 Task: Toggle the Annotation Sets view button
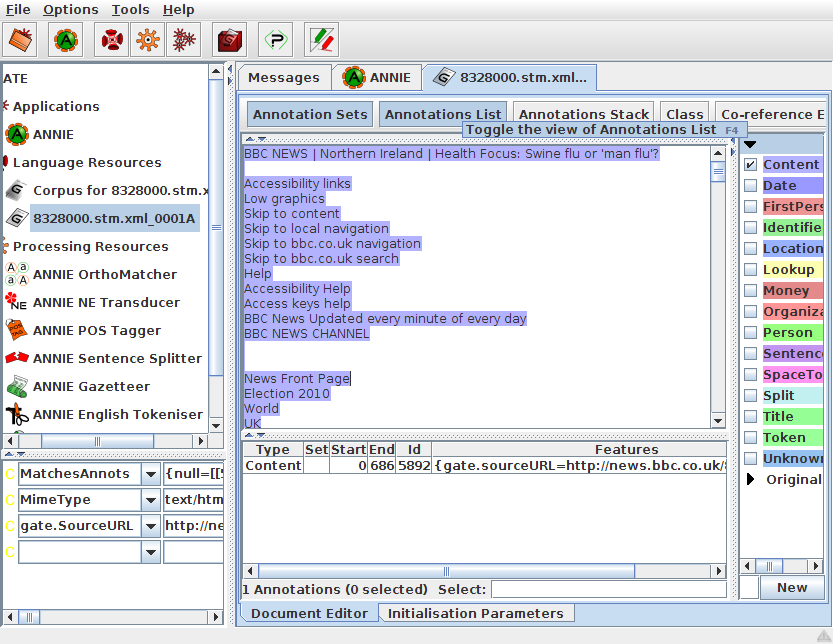point(310,114)
